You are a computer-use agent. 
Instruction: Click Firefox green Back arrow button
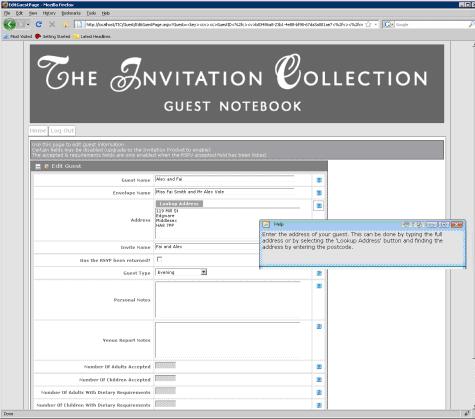(10, 24)
